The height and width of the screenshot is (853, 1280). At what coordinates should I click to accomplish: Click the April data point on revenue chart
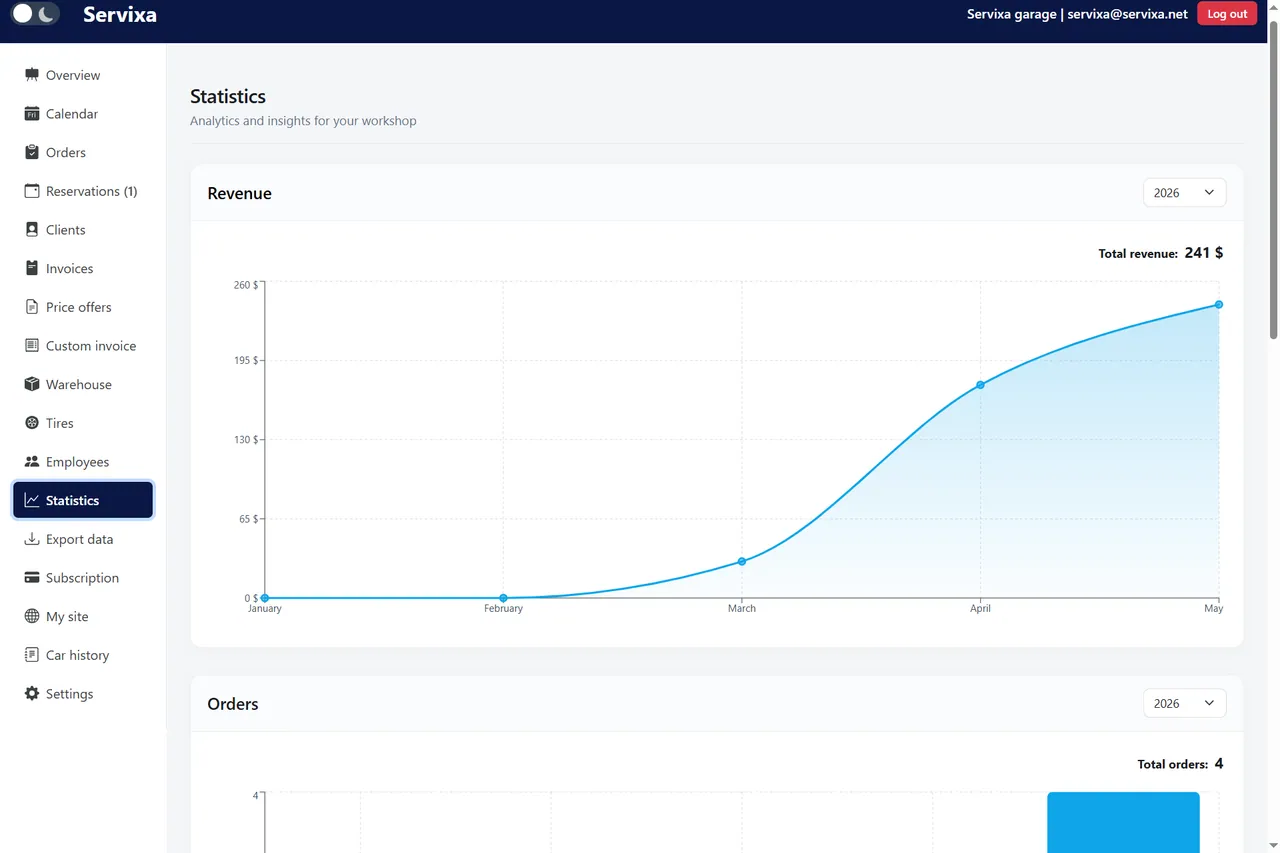[x=980, y=385]
